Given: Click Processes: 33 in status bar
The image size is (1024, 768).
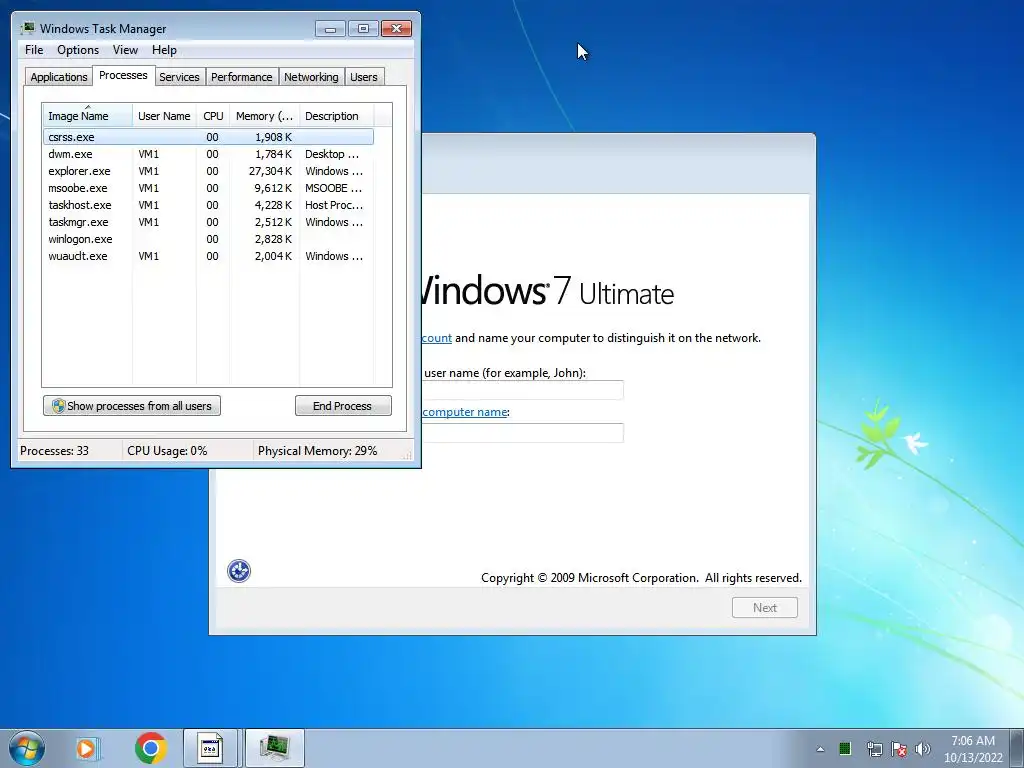Looking at the screenshot, I should tap(54, 451).
